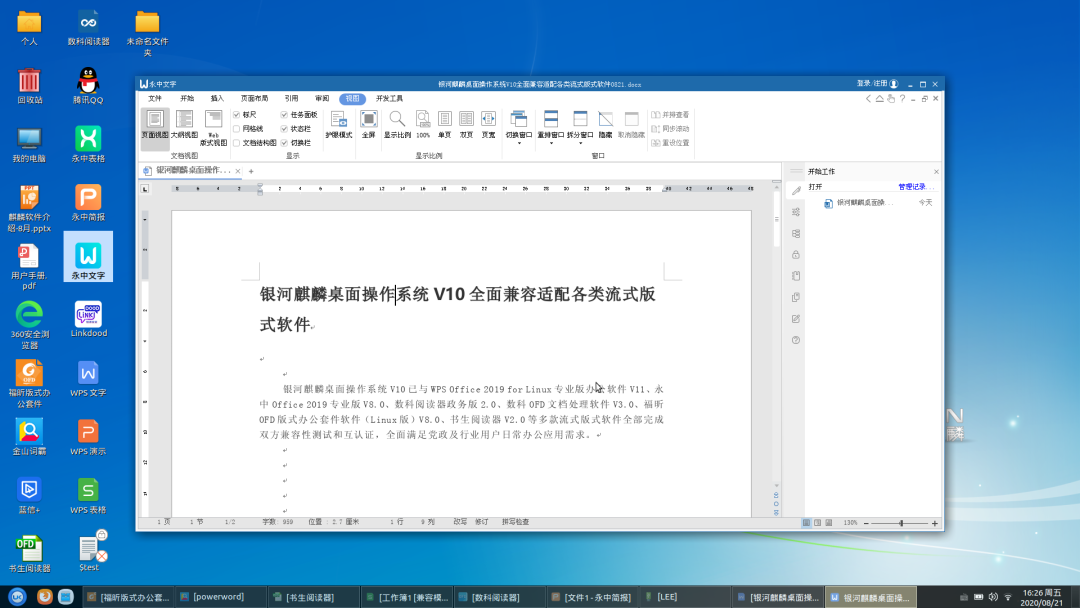Click the [powerword] taskbar item
Viewport: 1080px width, 608px height.
[218, 597]
